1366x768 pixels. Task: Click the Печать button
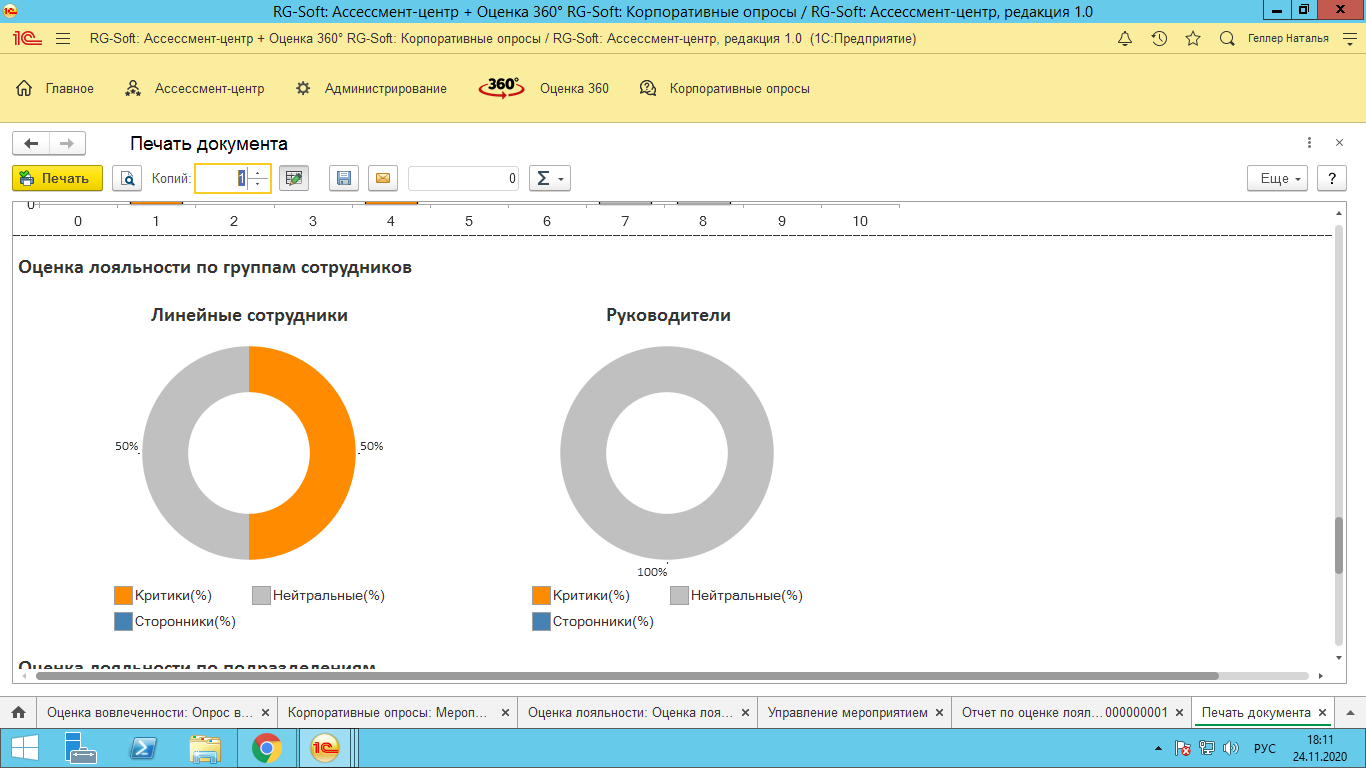pyautogui.click(x=57, y=178)
